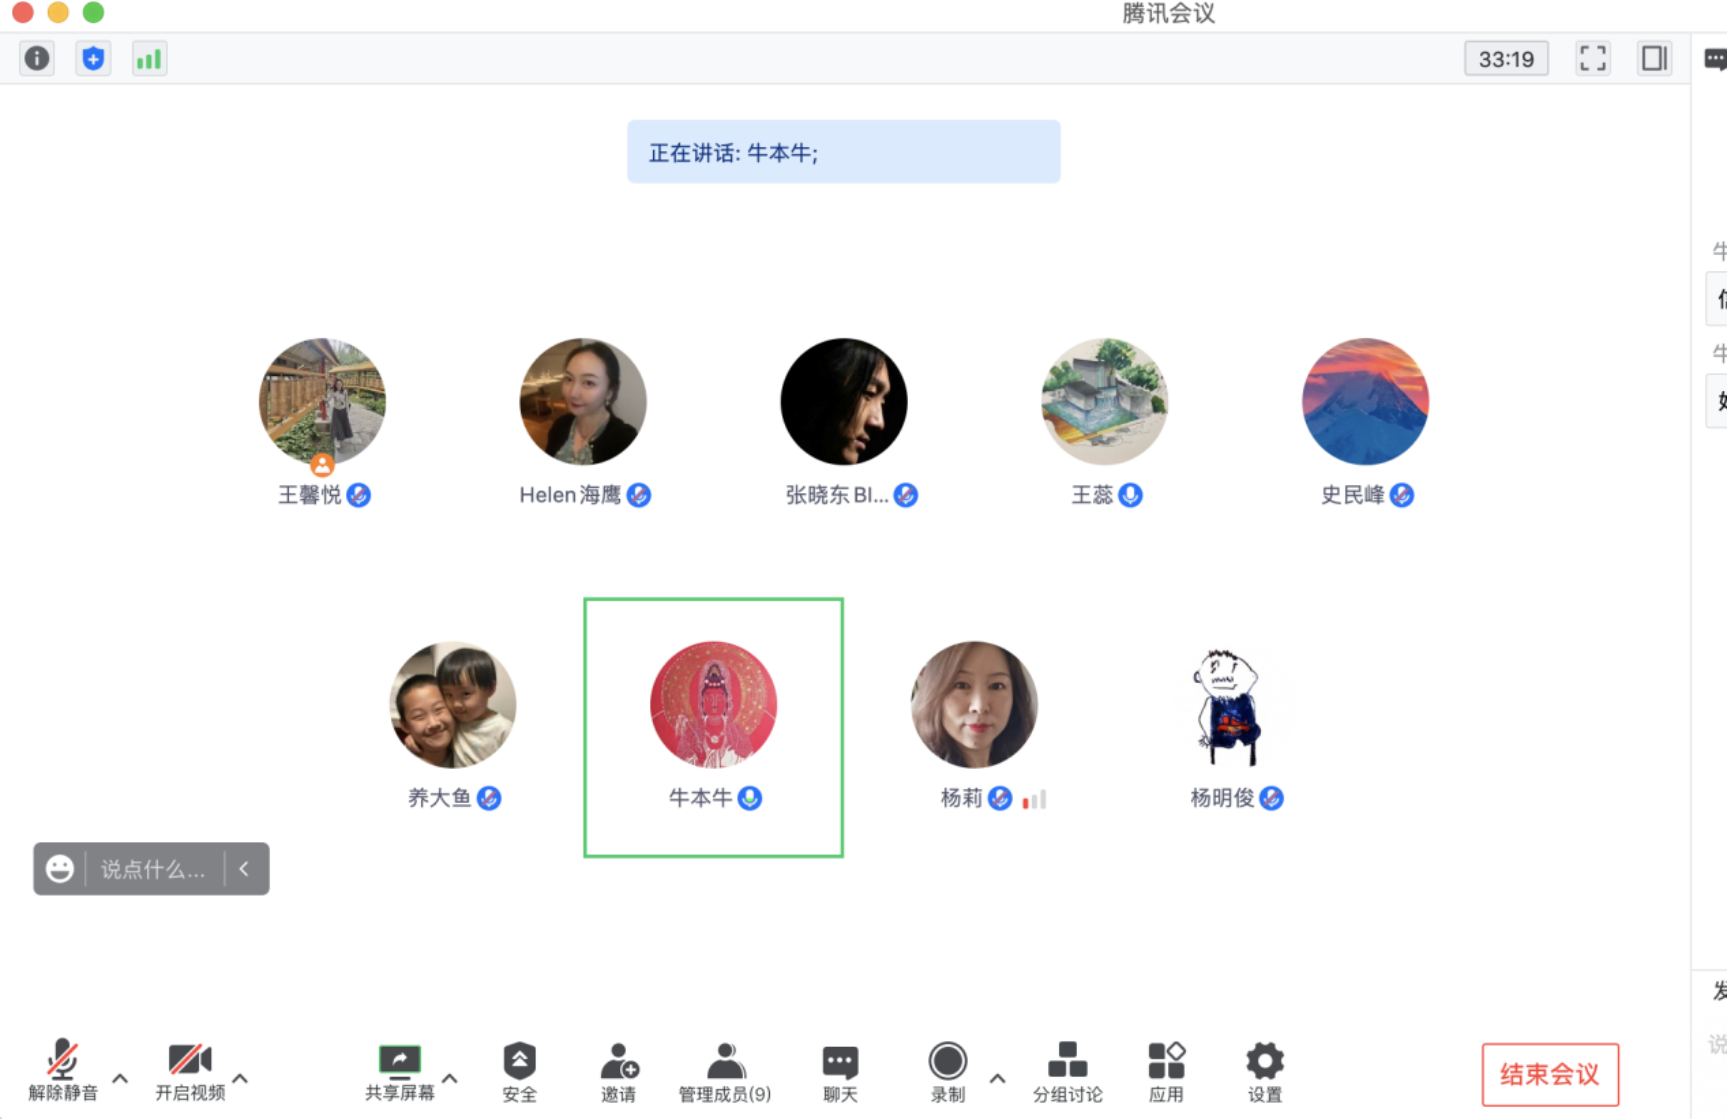Image resolution: width=1728 pixels, height=1120 pixels.
Task: Expand audio options arrow beside 解除静音
Action: (120, 1079)
